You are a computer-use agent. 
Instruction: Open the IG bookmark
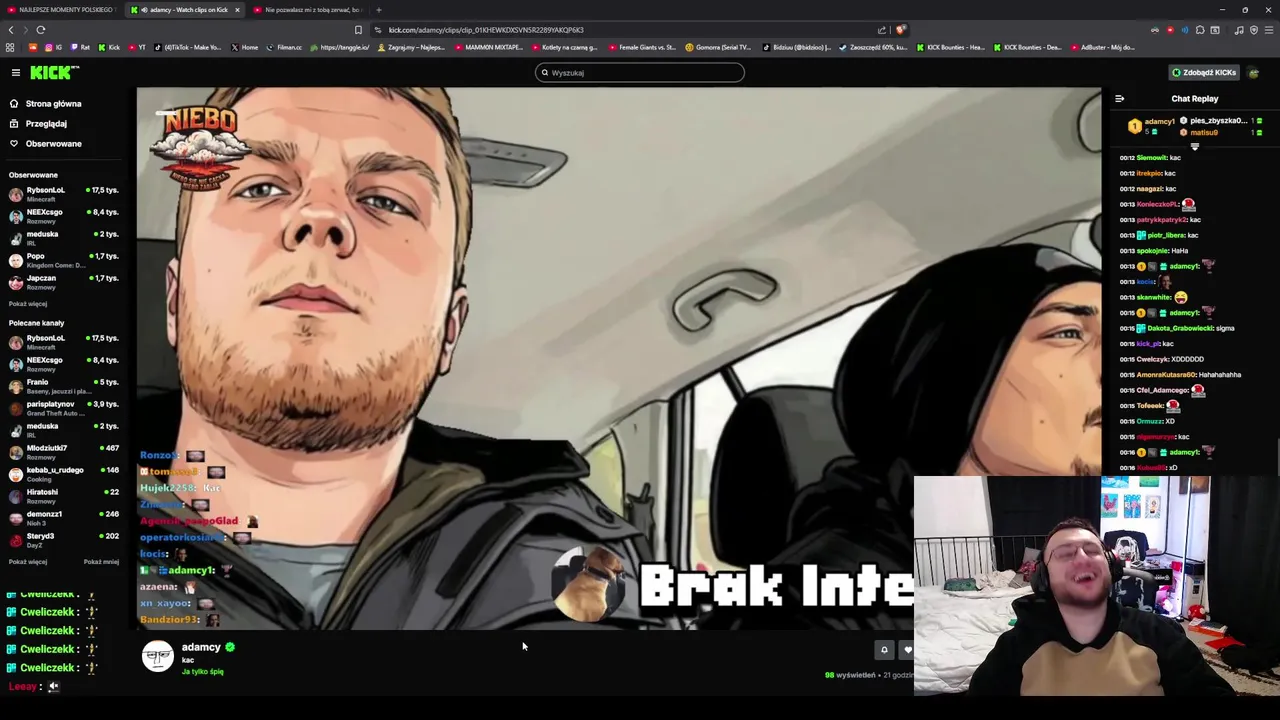point(53,47)
